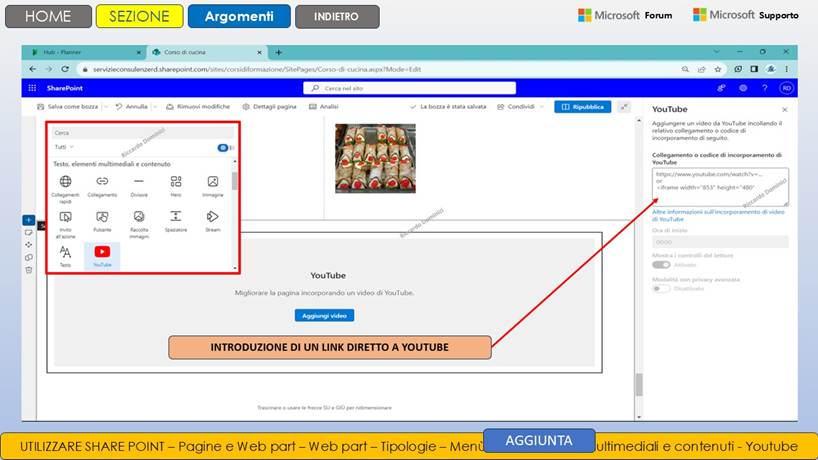Select the Invito all'azione web part
The image size is (818, 460).
(65, 224)
